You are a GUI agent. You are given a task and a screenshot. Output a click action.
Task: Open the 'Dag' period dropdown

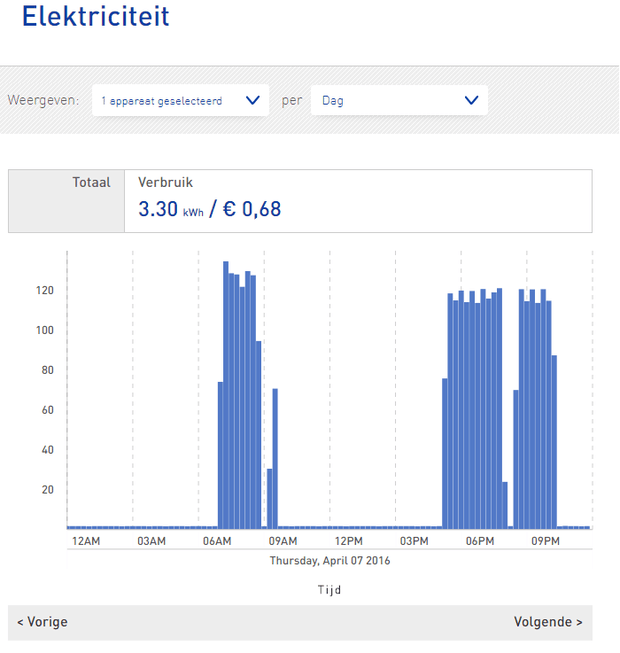click(x=399, y=100)
